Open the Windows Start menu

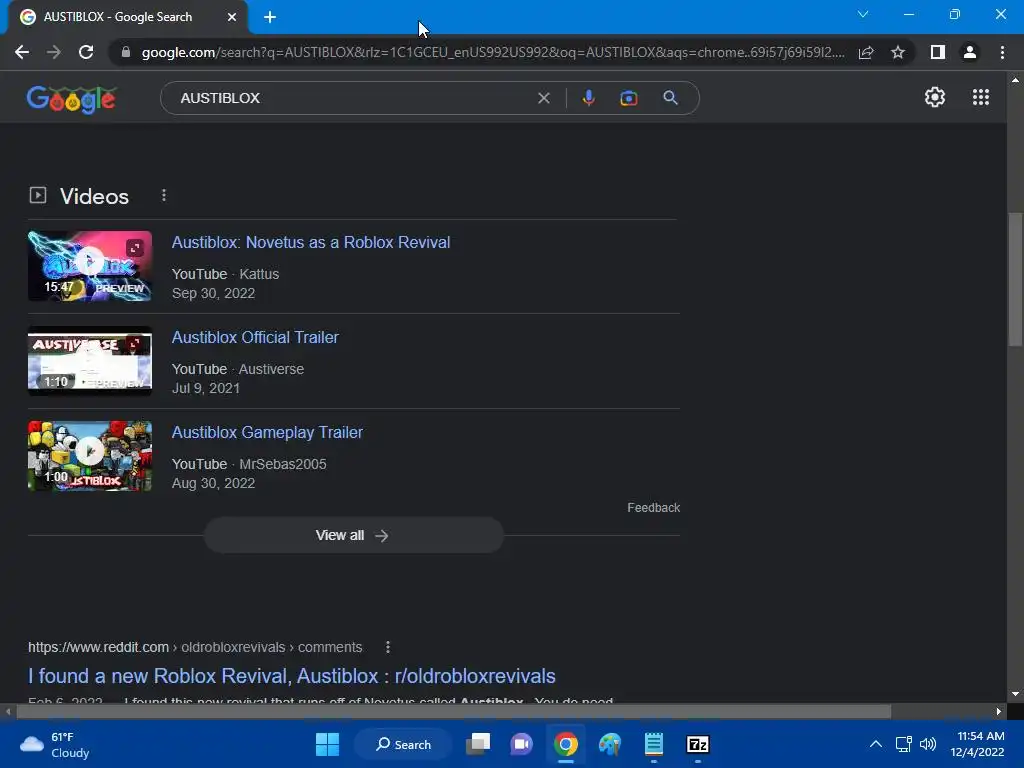coord(327,744)
